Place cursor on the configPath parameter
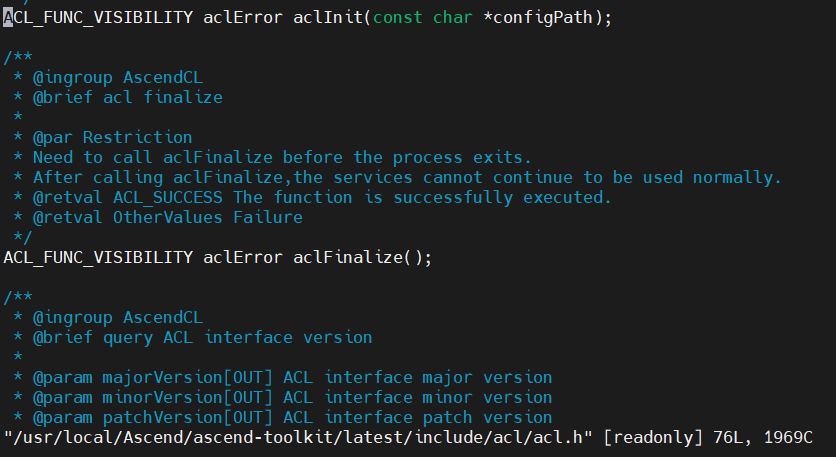This screenshot has width=836, height=457. [x=547, y=19]
